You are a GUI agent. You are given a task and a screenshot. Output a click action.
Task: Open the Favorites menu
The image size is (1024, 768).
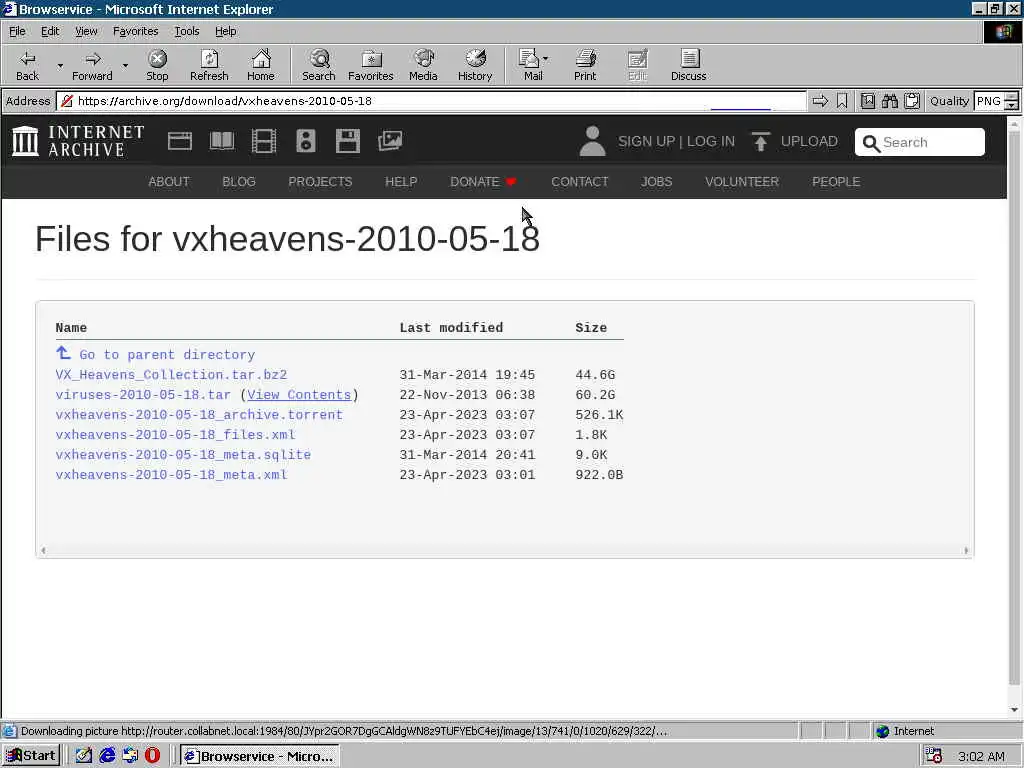(x=135, y=31)
